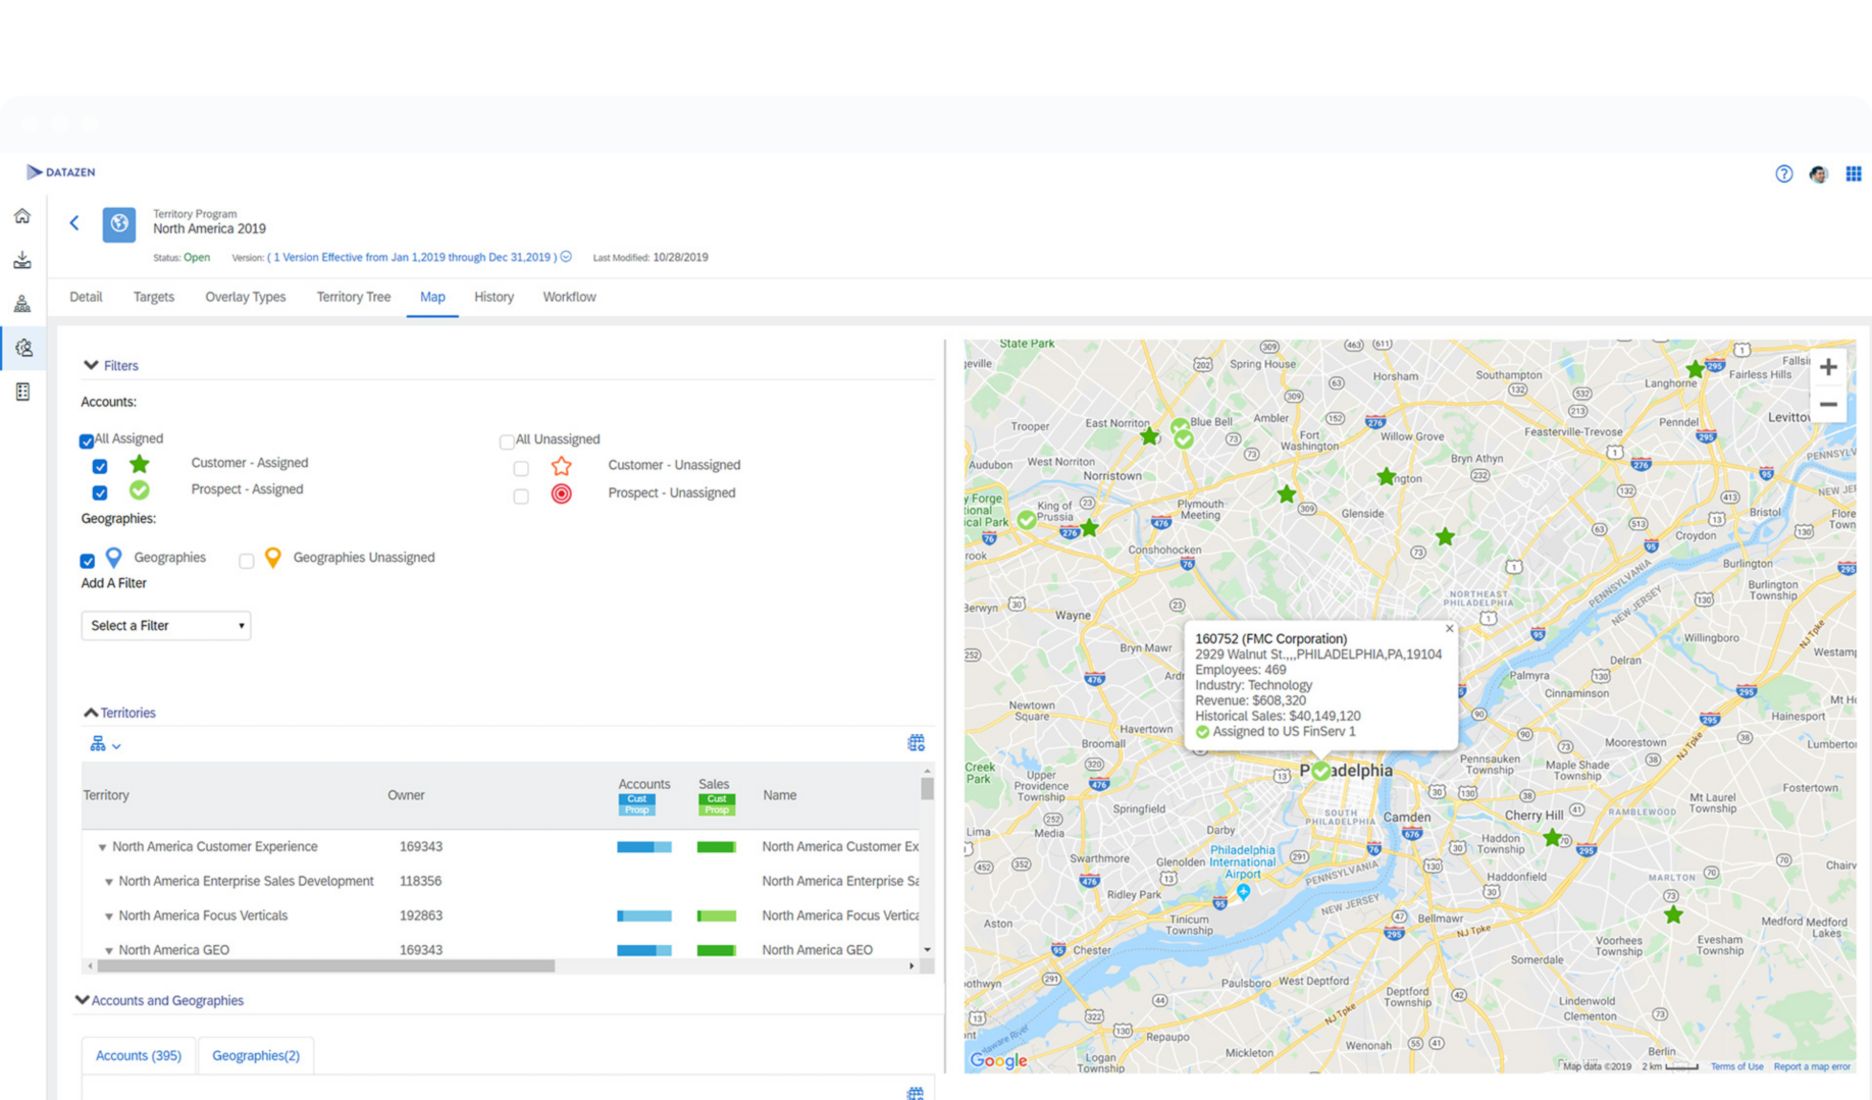Select the import/inbox icon in sidebar
1872x1100 pixels.
[x=23, y=260]
